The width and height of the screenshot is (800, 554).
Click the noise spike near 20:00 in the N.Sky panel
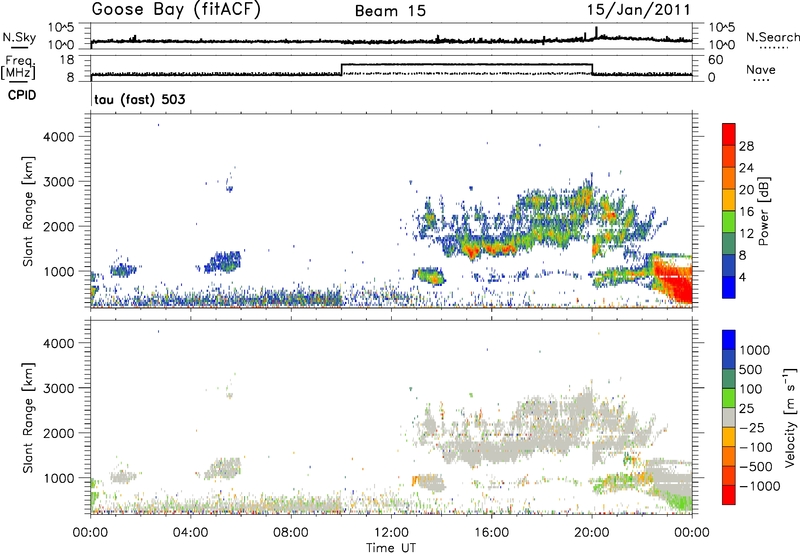pyautogui.click(x=596, y=32)
